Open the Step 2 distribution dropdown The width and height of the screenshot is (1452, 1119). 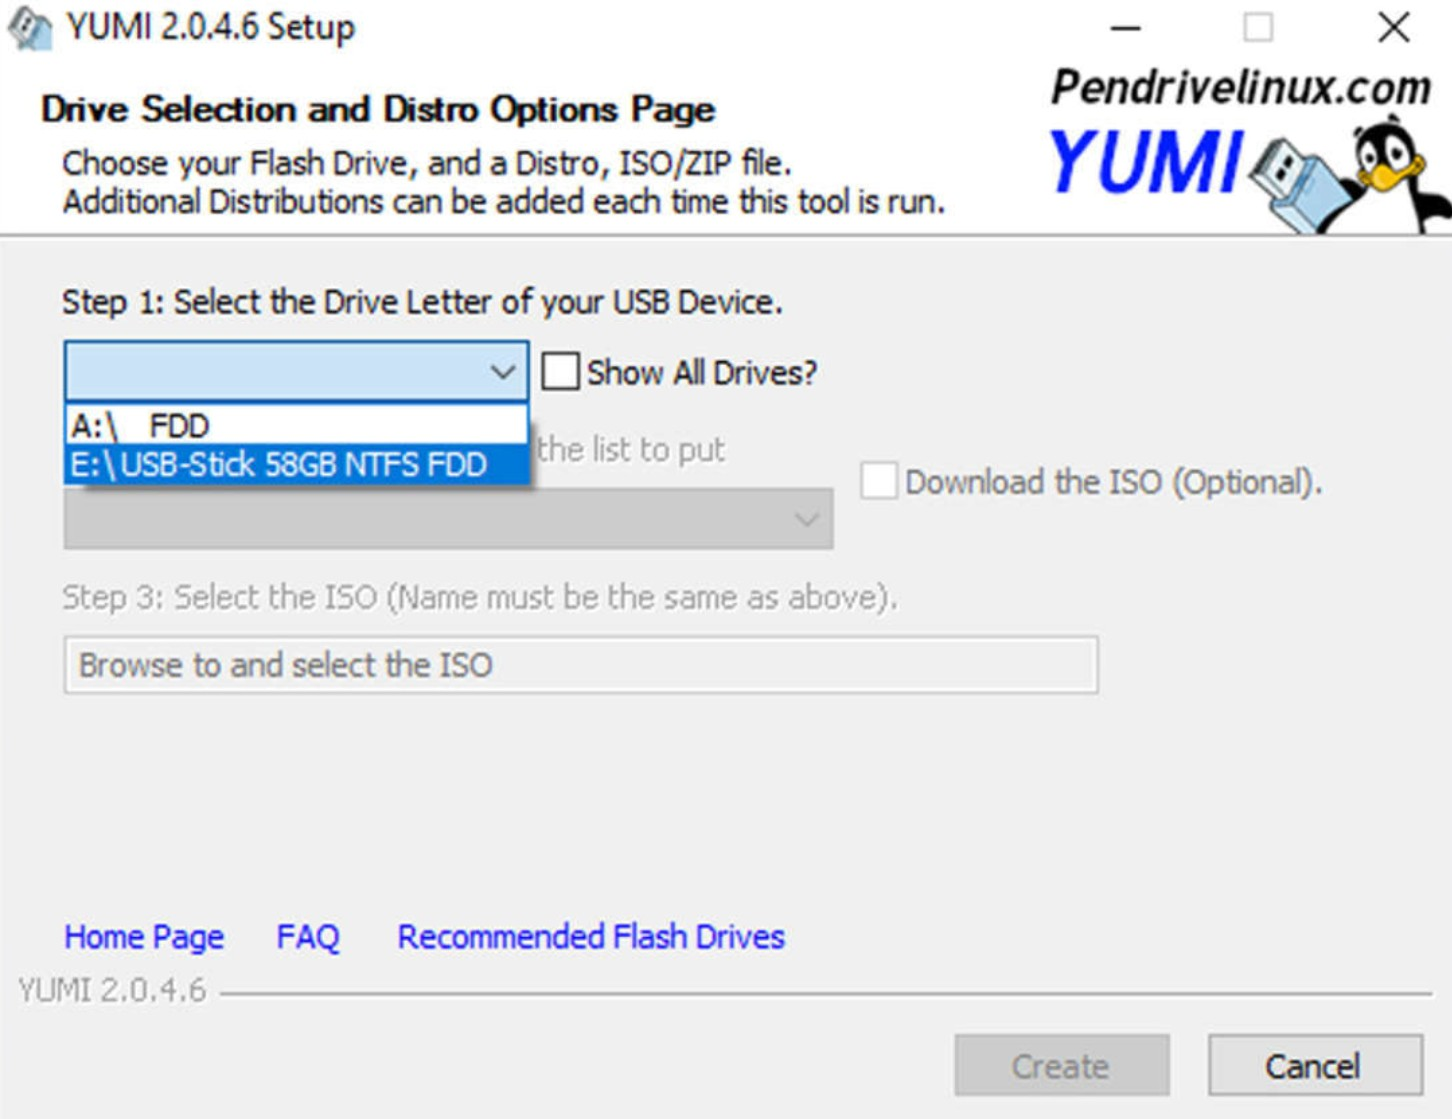(x=448, y=519)
